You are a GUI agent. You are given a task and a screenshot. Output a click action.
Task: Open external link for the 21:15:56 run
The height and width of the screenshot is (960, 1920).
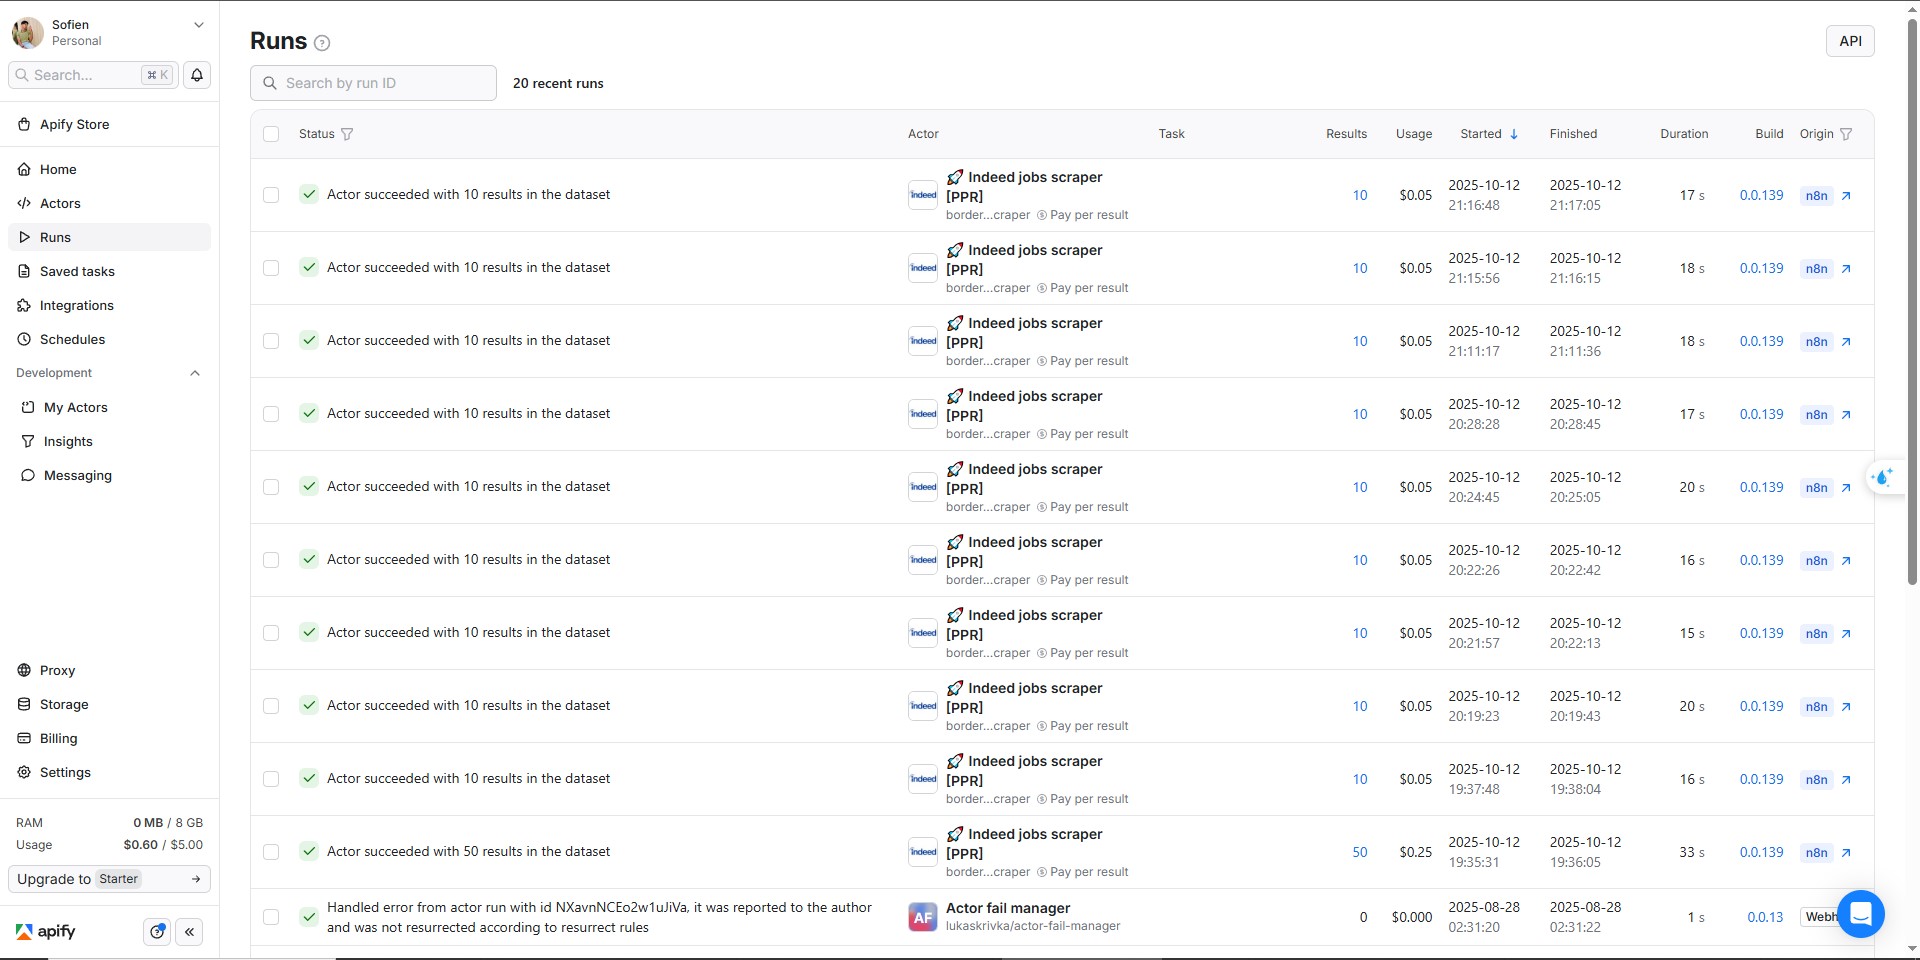[1846, 269]
